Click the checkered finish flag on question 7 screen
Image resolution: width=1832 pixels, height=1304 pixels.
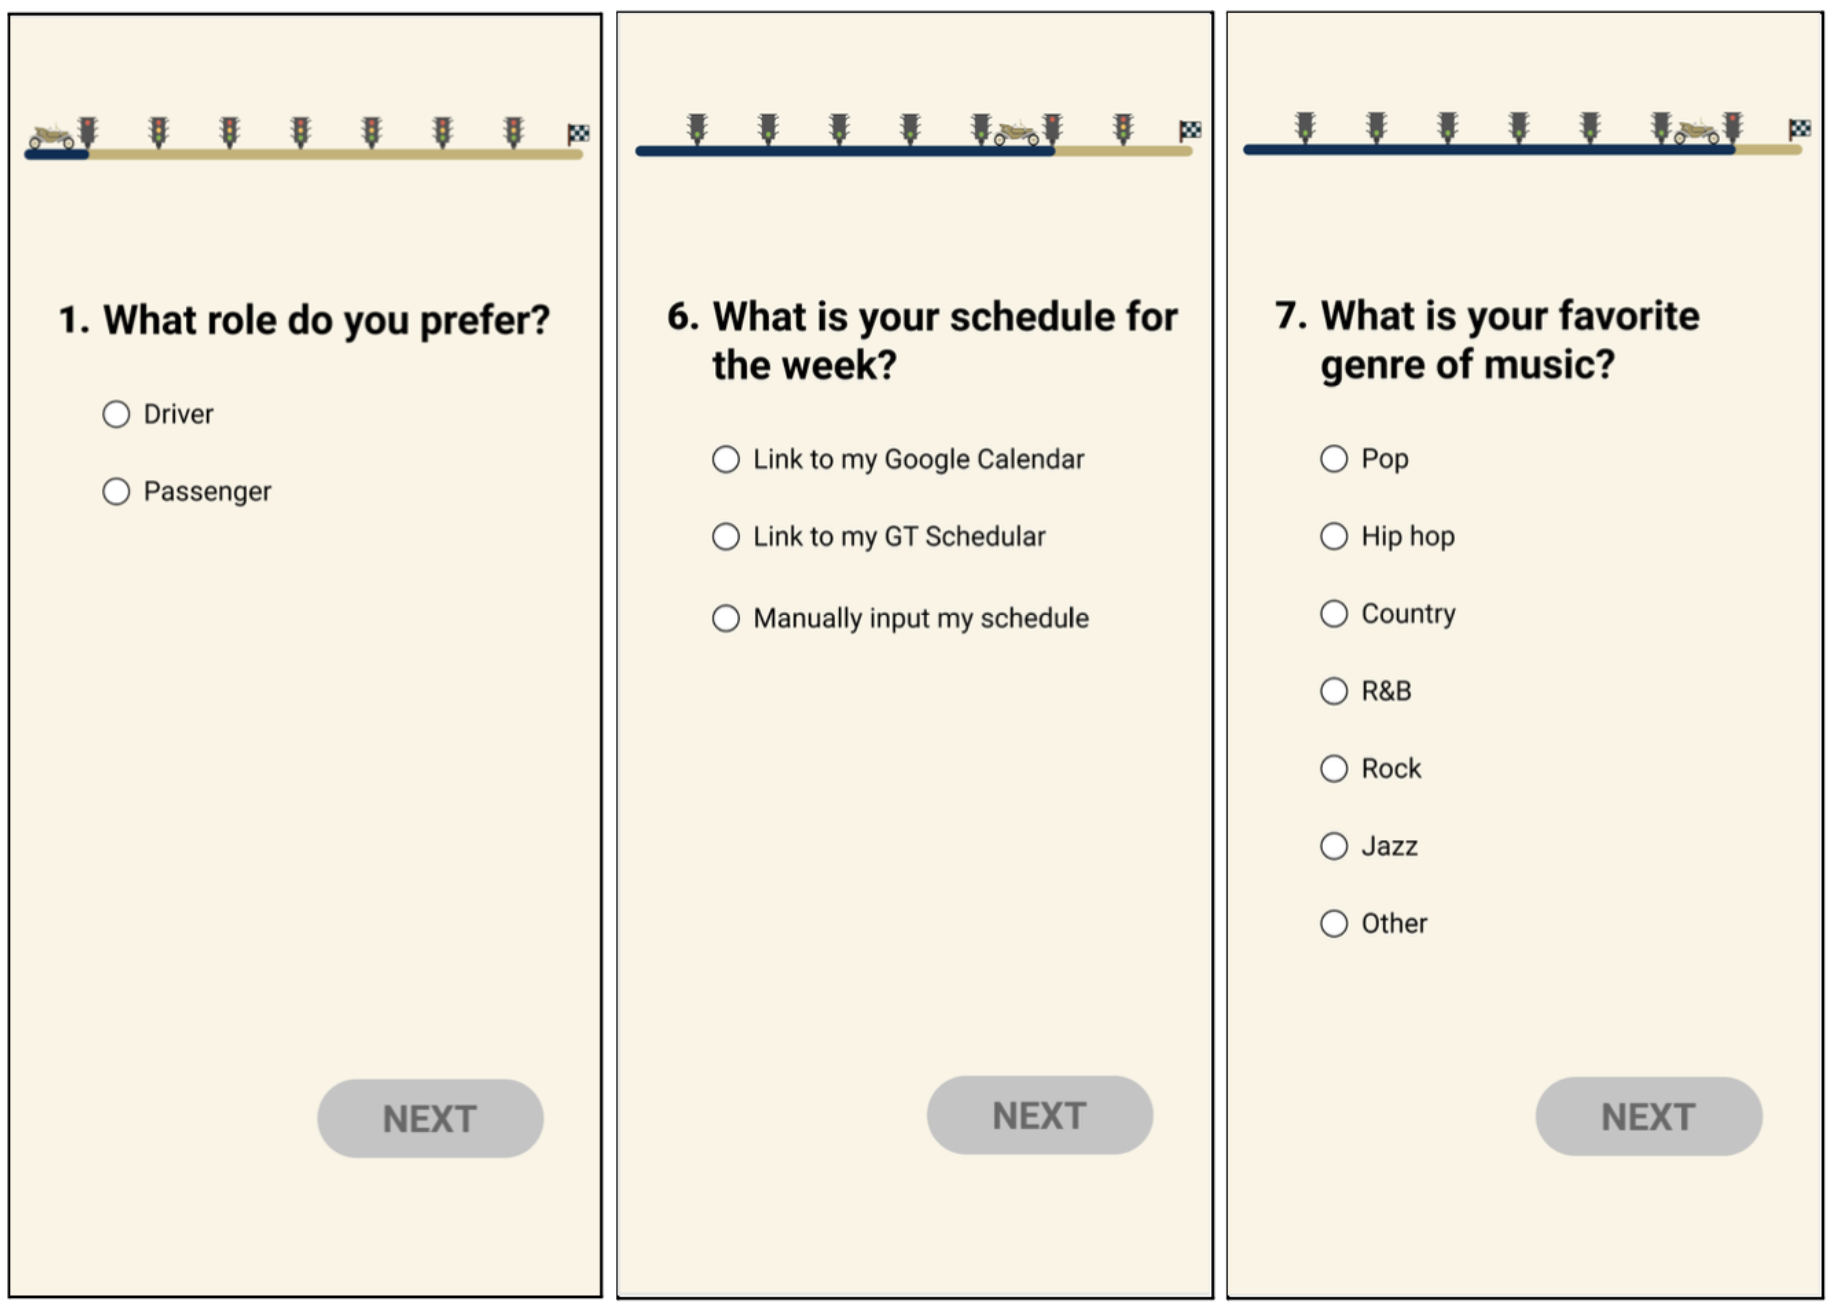[x=1799, y=129]
